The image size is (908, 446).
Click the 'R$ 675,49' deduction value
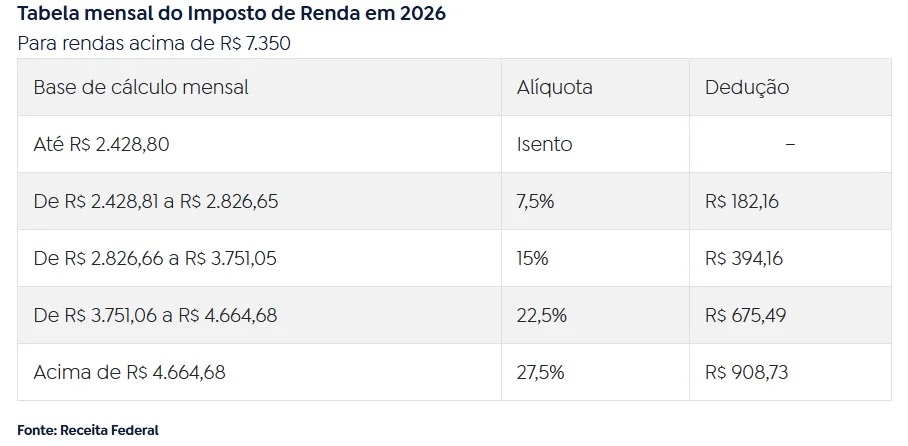tap(745, 315)
